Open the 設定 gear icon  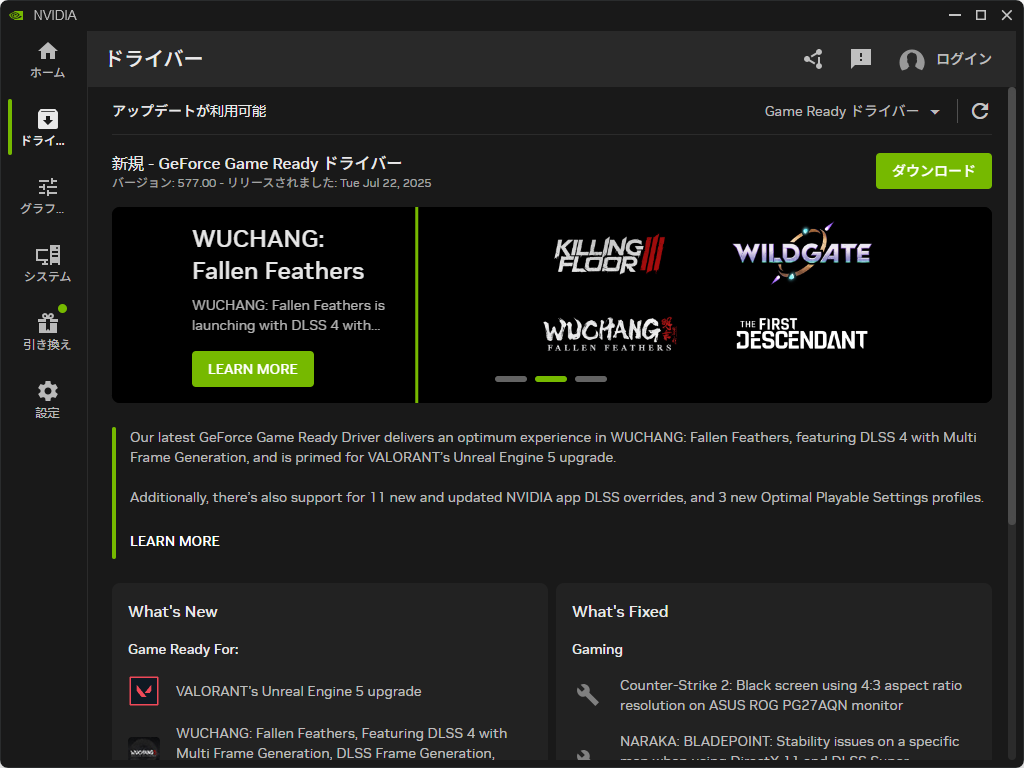46,397
